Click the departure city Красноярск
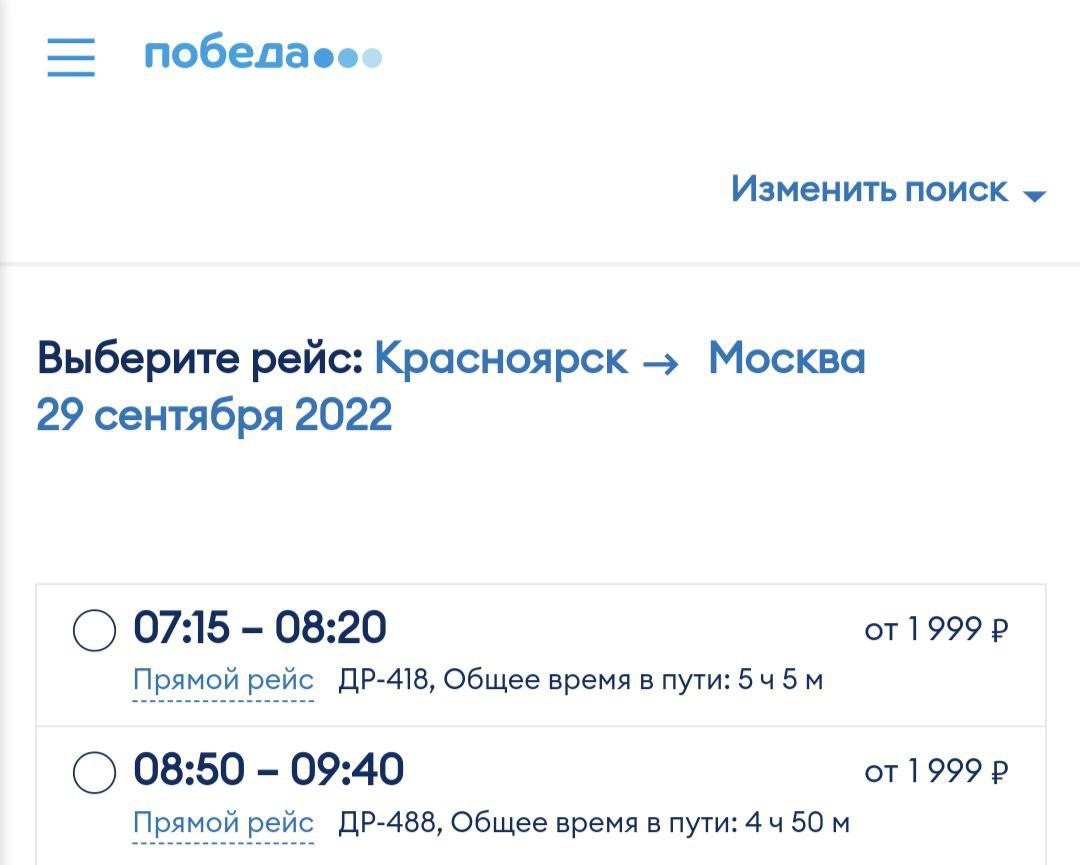This screenshot has height=865, width=1080. [x=501, y=358]
